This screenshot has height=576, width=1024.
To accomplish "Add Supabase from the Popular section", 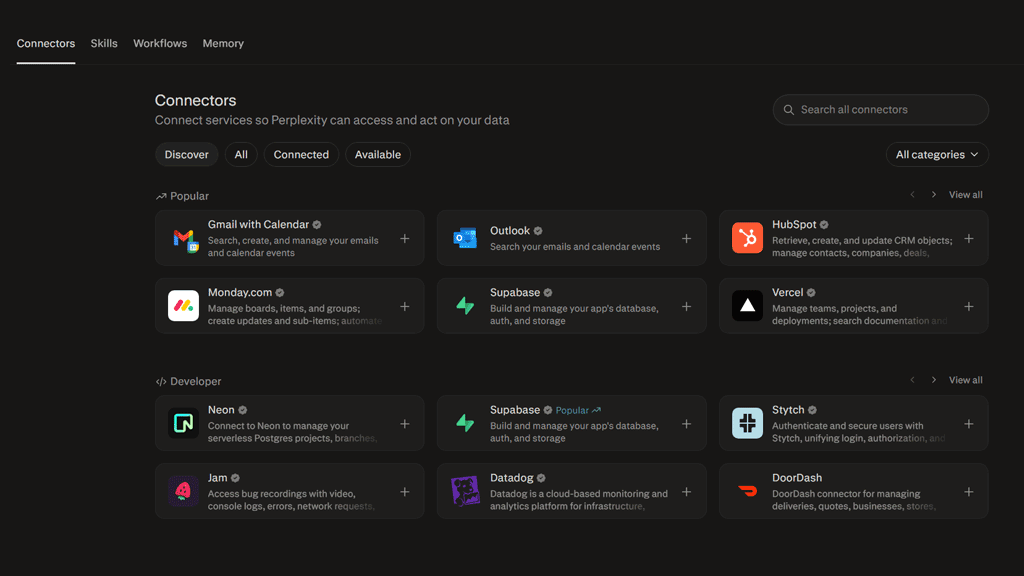I will point(686,307).
